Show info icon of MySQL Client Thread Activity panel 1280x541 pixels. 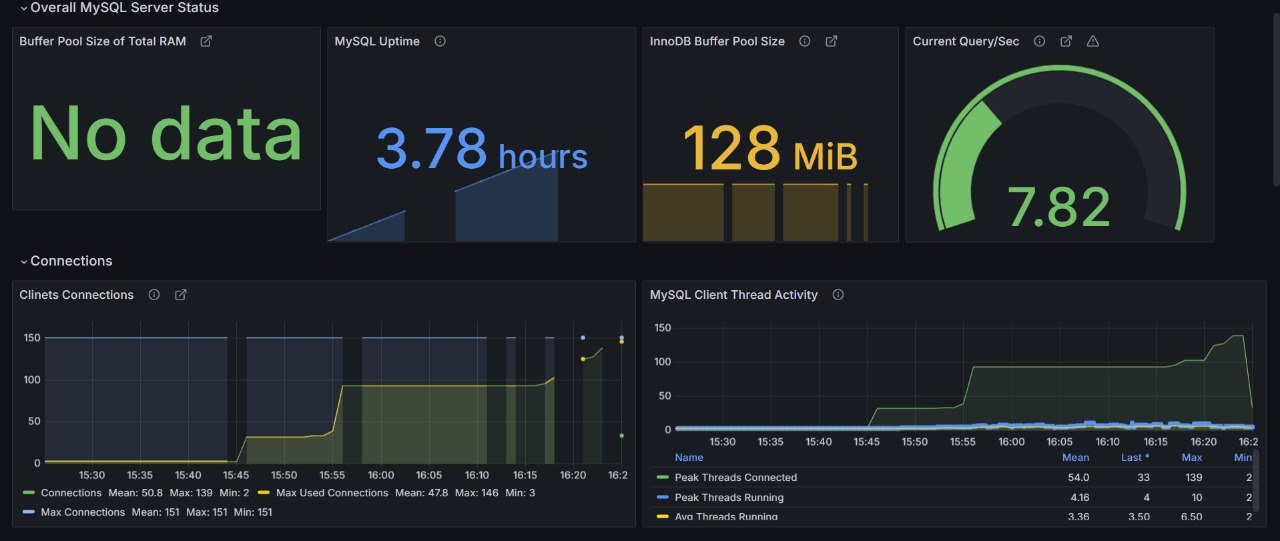coord(838,295)
